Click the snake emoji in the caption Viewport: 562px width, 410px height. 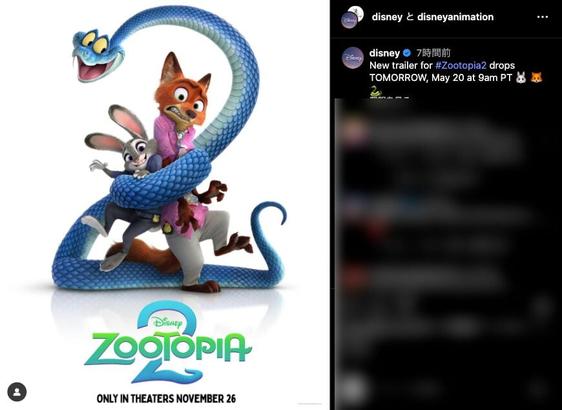(x=376, y=91)
